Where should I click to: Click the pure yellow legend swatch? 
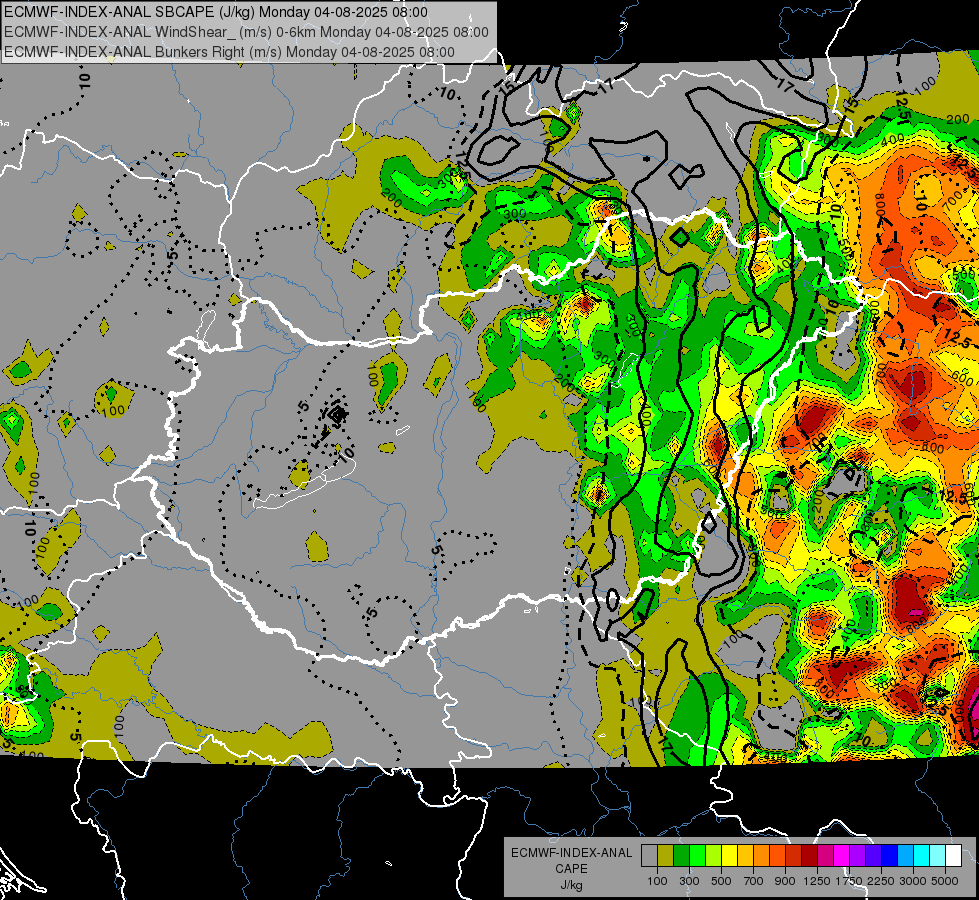click(729, 855)
